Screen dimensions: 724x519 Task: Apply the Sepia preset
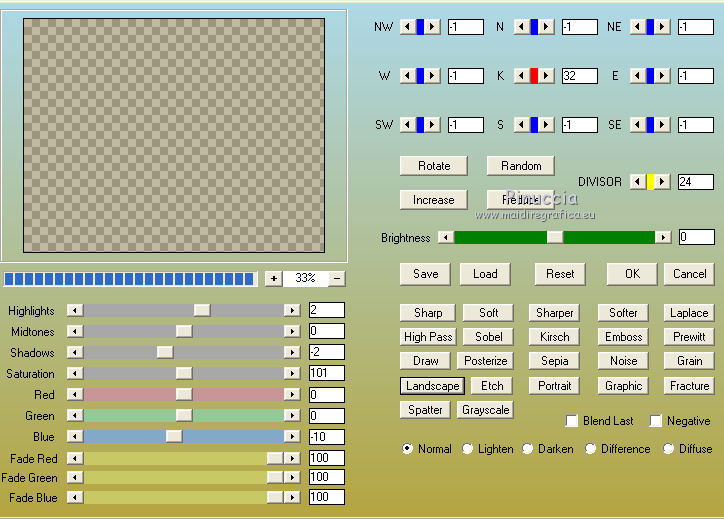point(554,361)
